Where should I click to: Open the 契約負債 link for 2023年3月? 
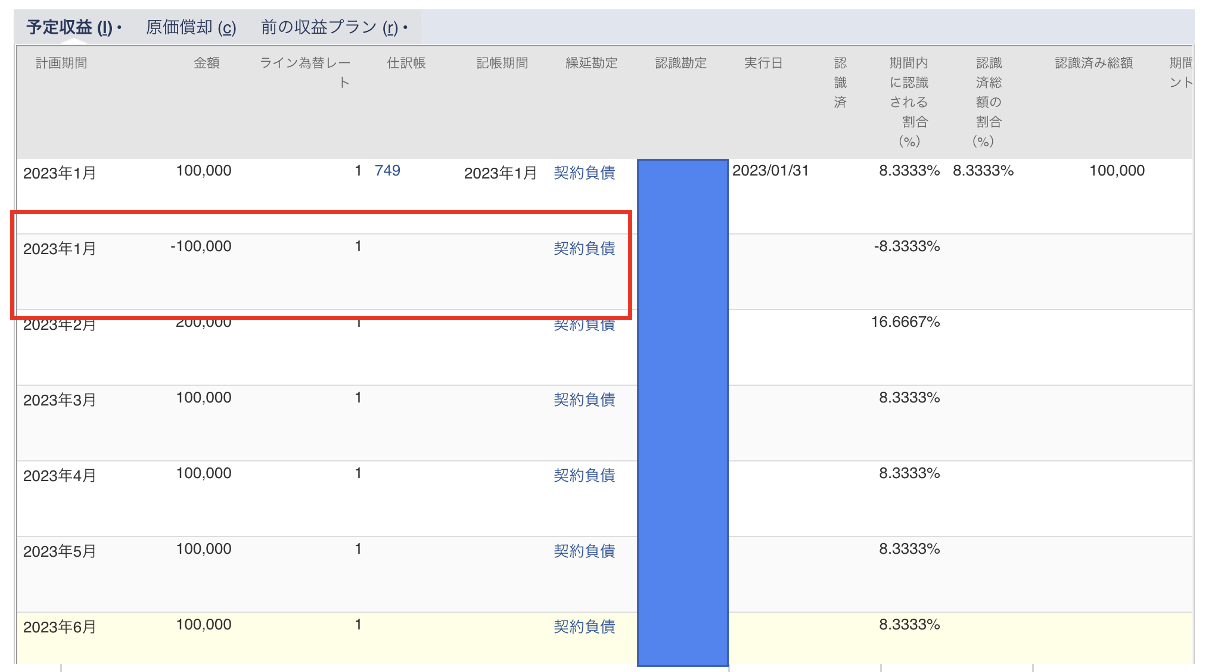583,397
